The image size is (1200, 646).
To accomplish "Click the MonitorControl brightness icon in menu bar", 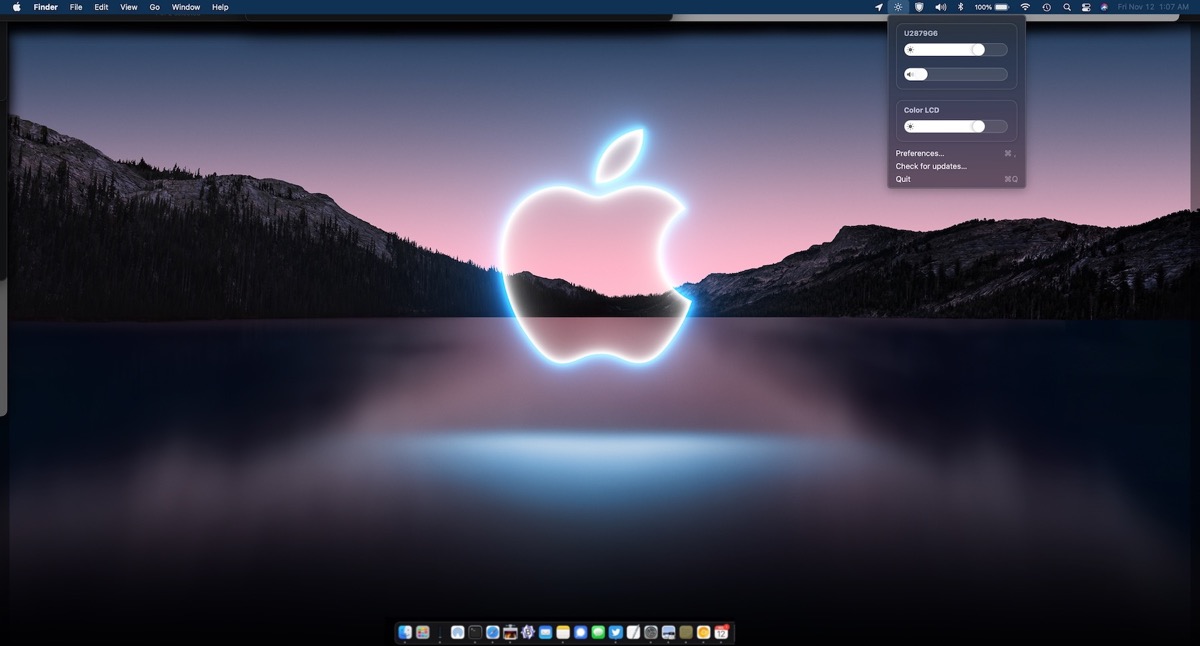I will [x=898, y=7].
